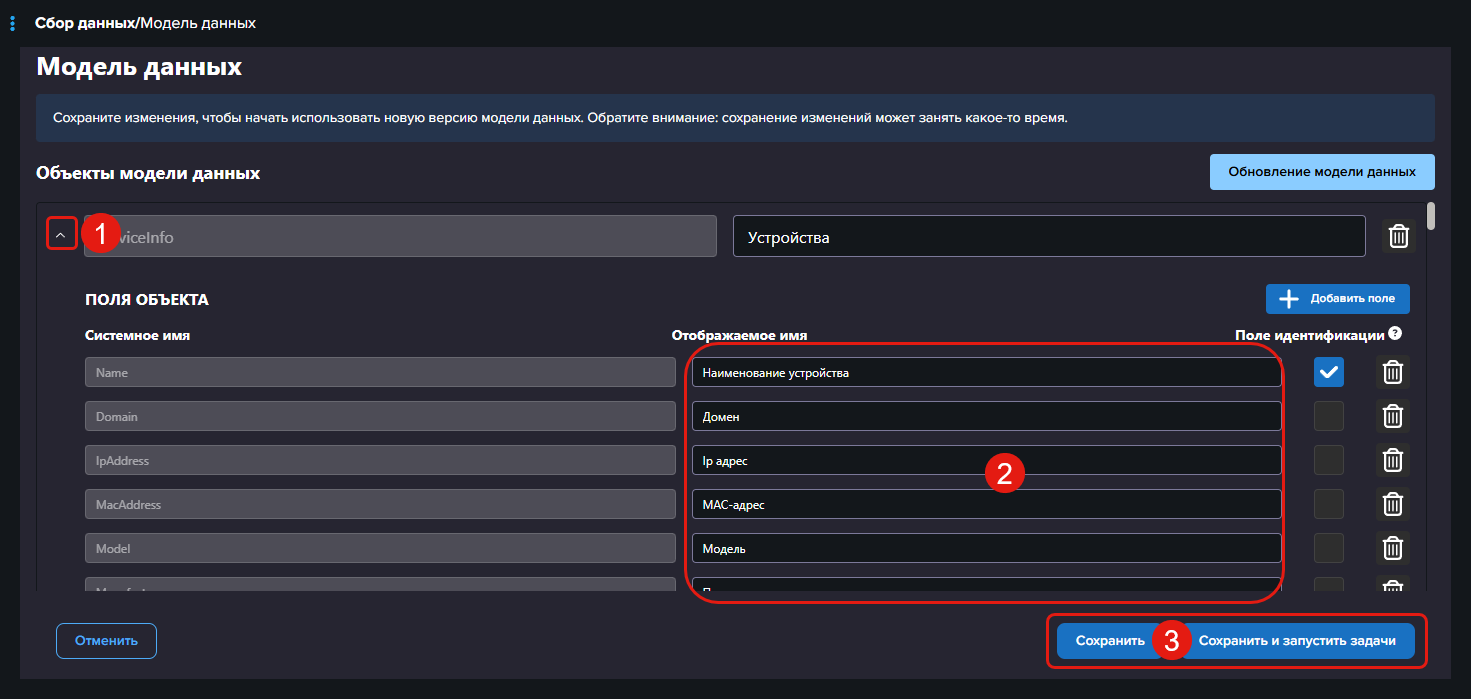Delete the Name field row
Screen dimensions: 1471x699
click(x=1392, y=372)
